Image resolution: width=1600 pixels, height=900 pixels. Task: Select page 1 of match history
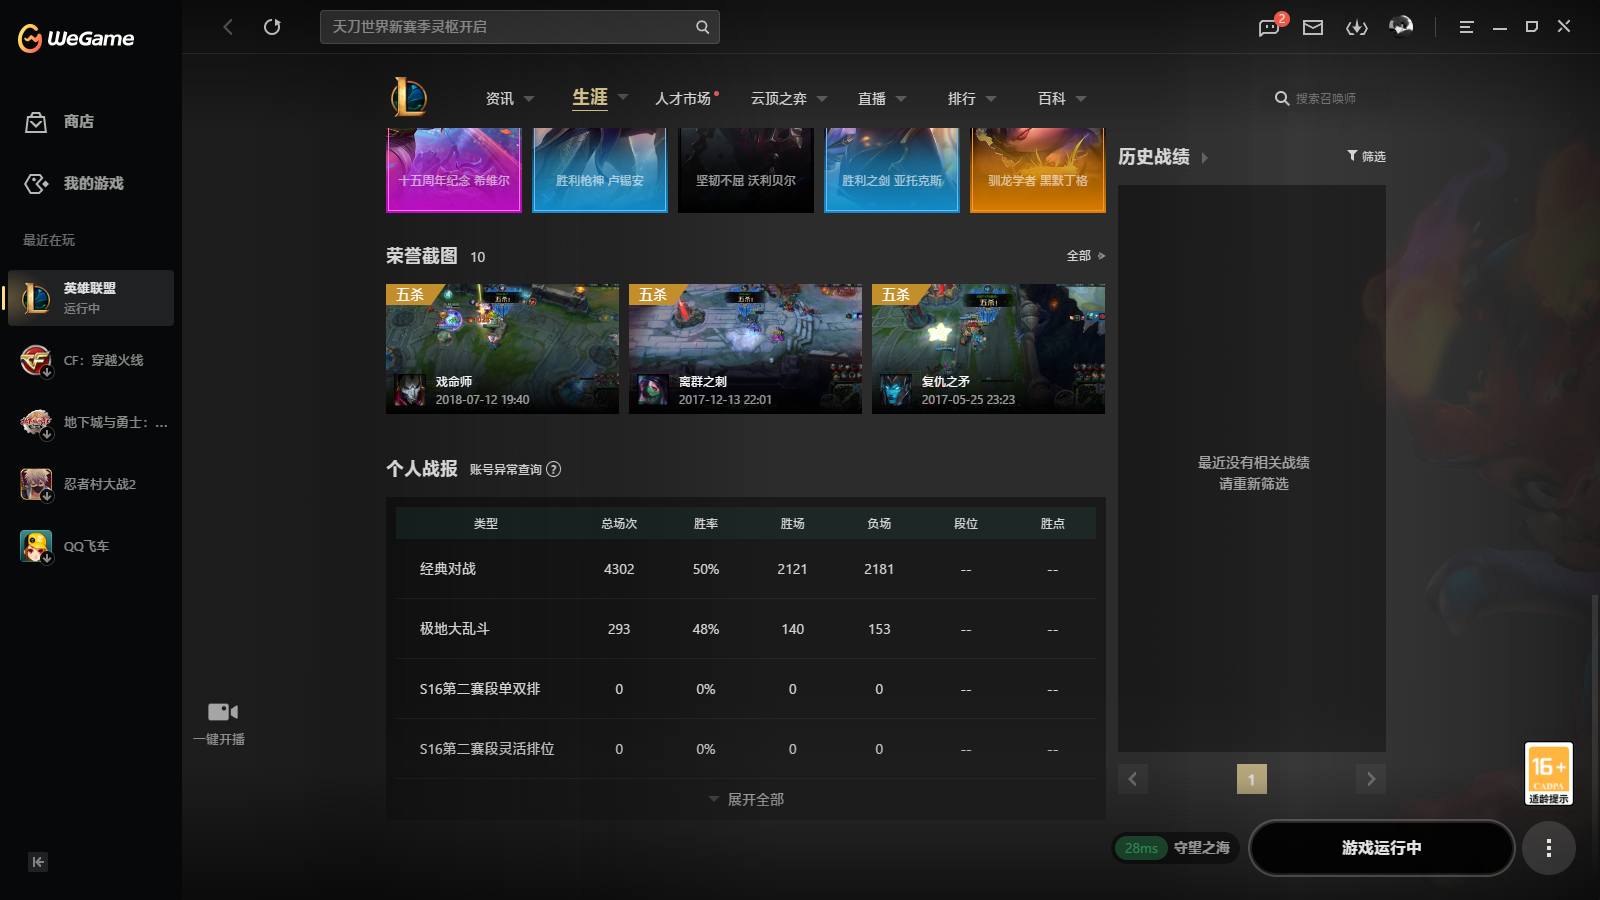click(x=1251, y=779)
